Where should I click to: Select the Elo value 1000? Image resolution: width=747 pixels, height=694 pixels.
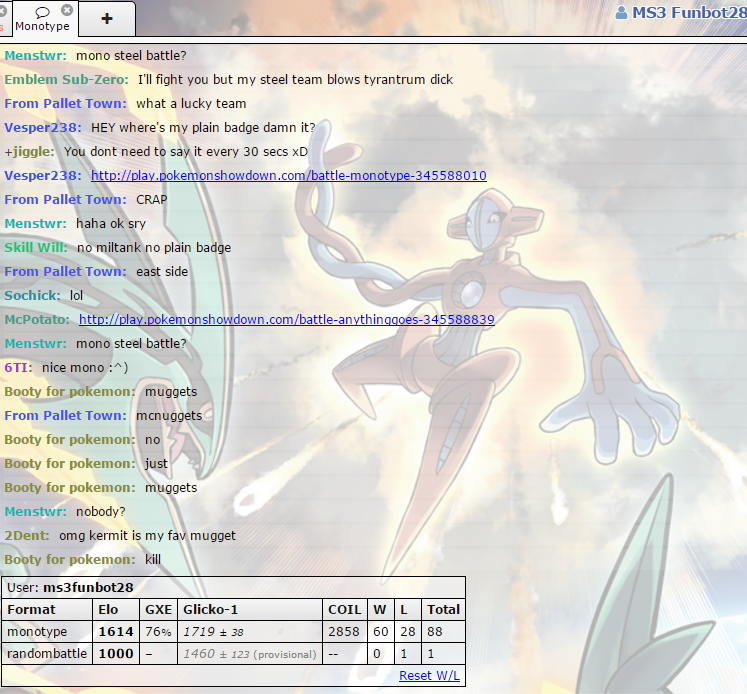116,654
